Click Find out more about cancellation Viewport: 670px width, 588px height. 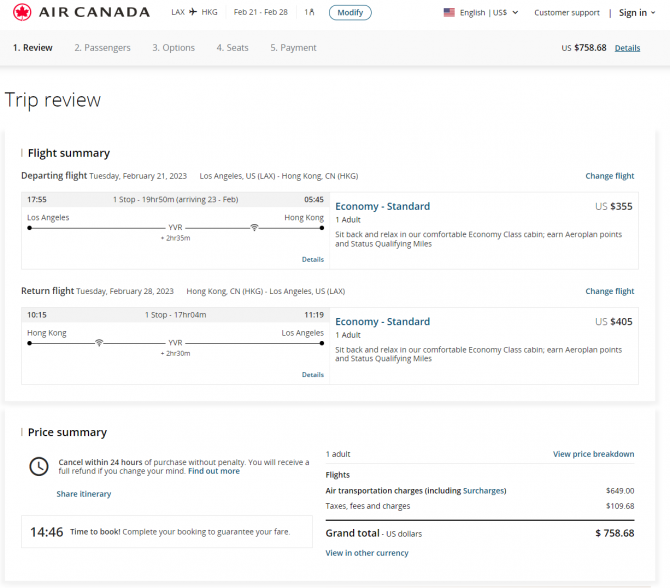[x=214, y=471]
